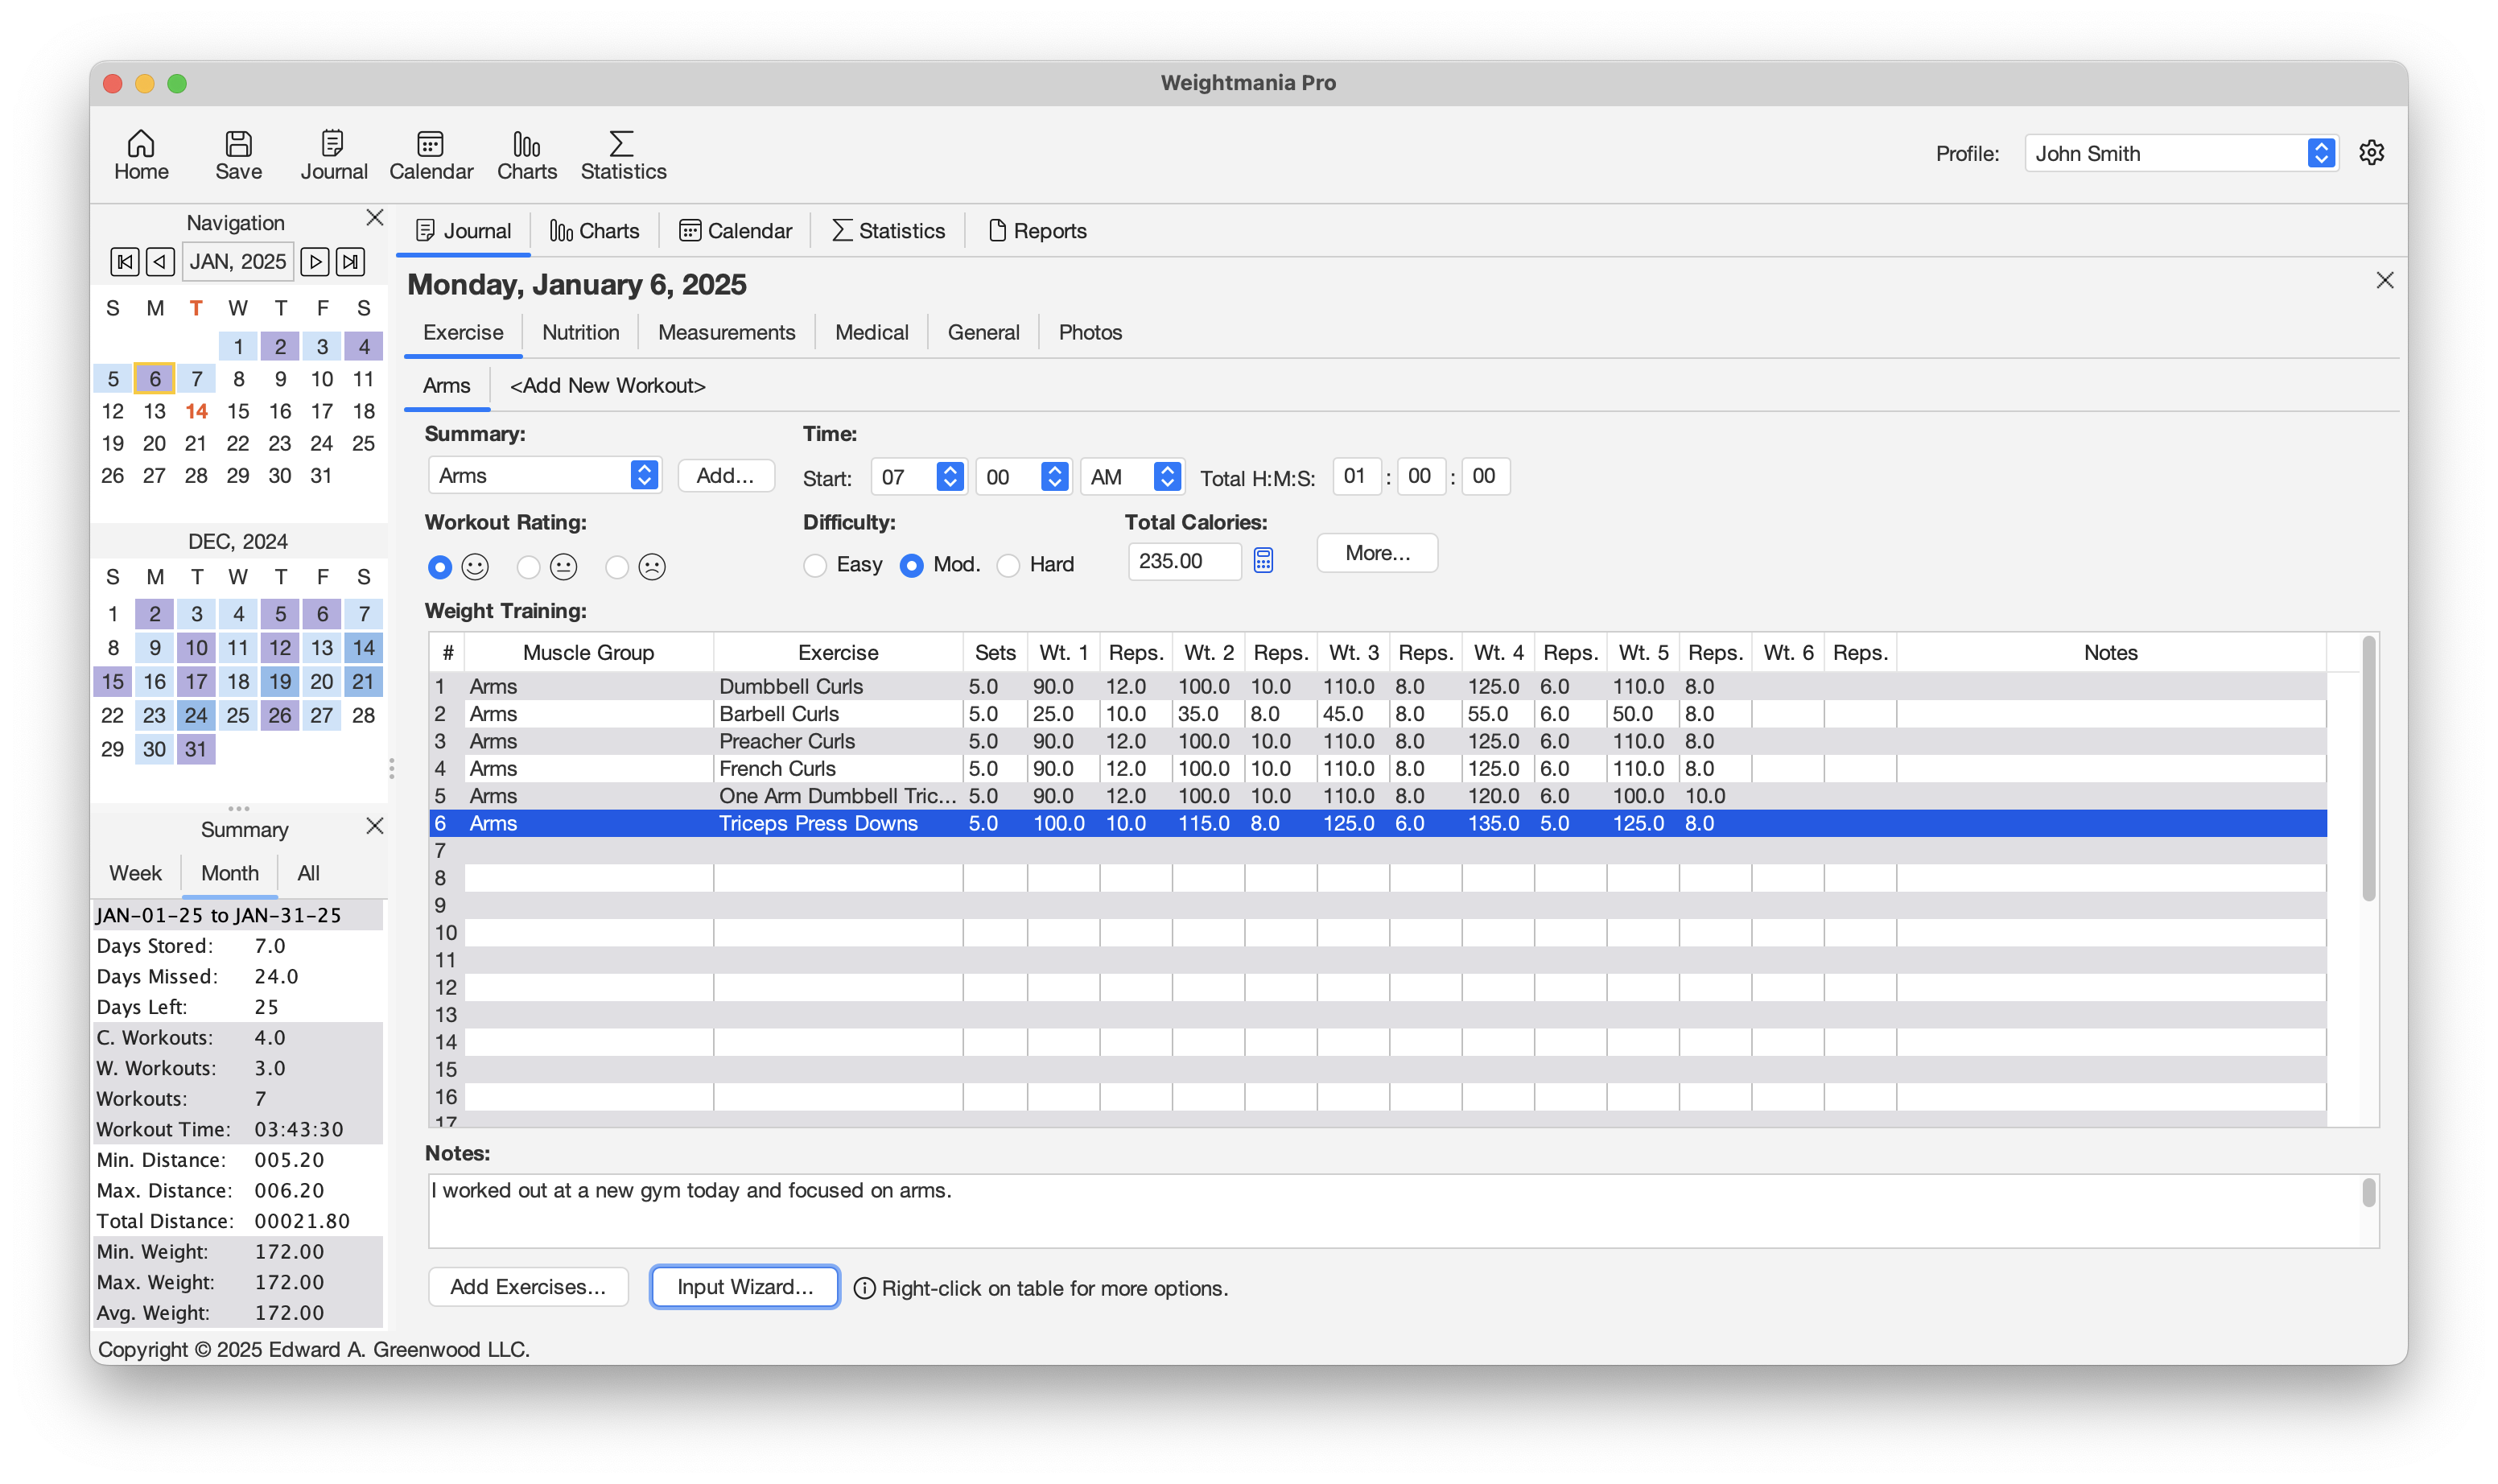Viewport: 2498px width, 1484px height.
Task: Switch to the Reports view tab
Action: (x=1037, y=231)
